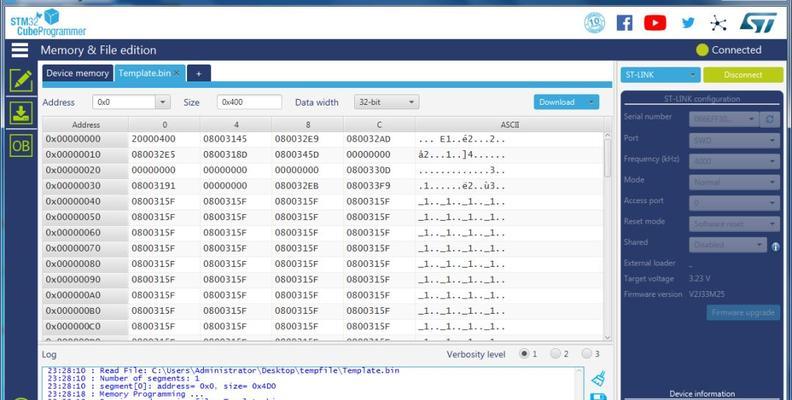Open the Shared dropdown
Screen dimensions: 792x400
tap(728, 244)
